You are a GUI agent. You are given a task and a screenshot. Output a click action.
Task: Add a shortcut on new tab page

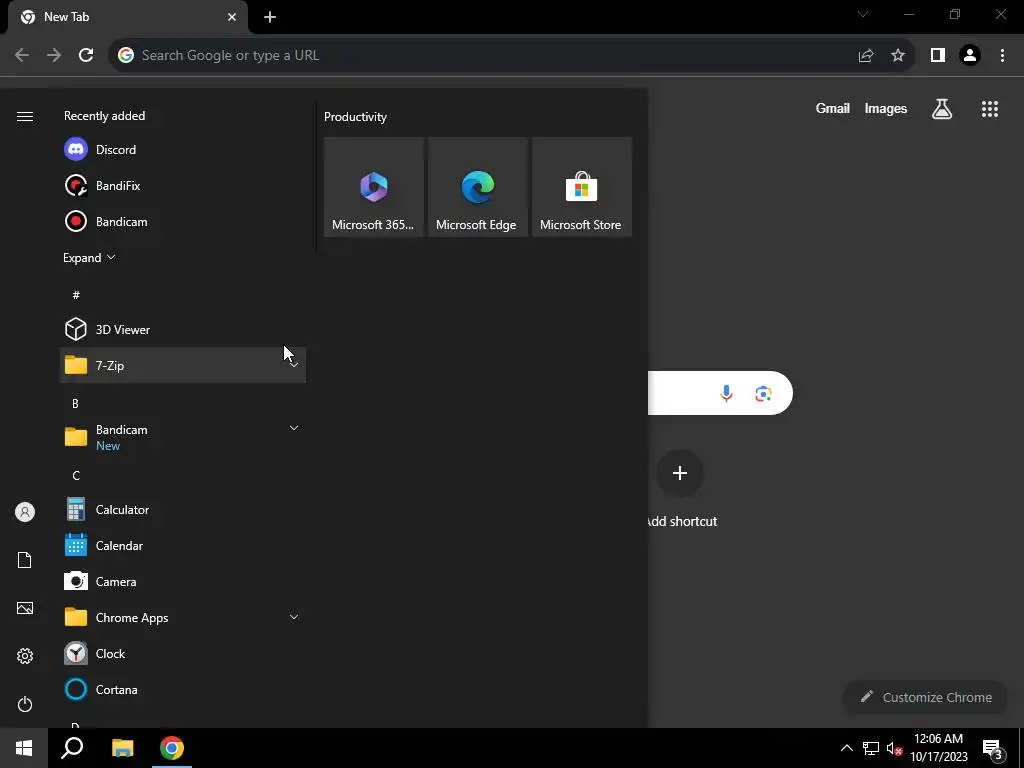click(x=680, y=473)
